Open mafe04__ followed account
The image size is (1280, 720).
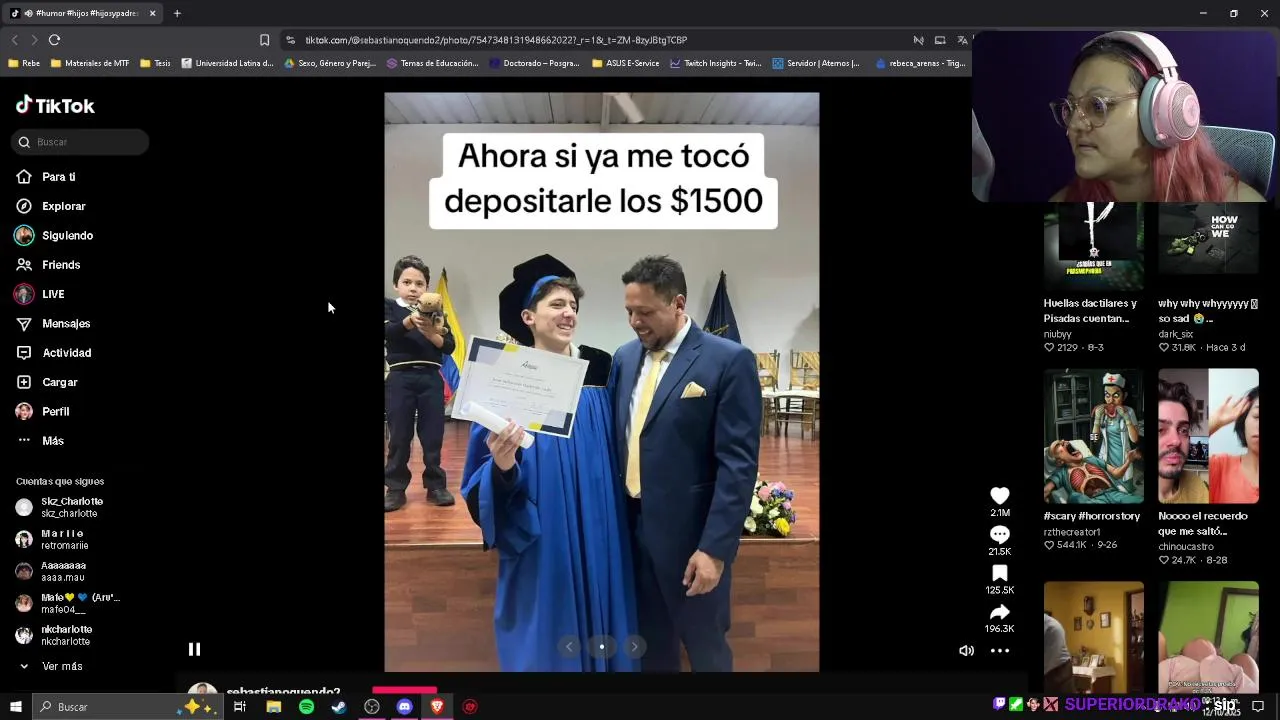[66, 603]
